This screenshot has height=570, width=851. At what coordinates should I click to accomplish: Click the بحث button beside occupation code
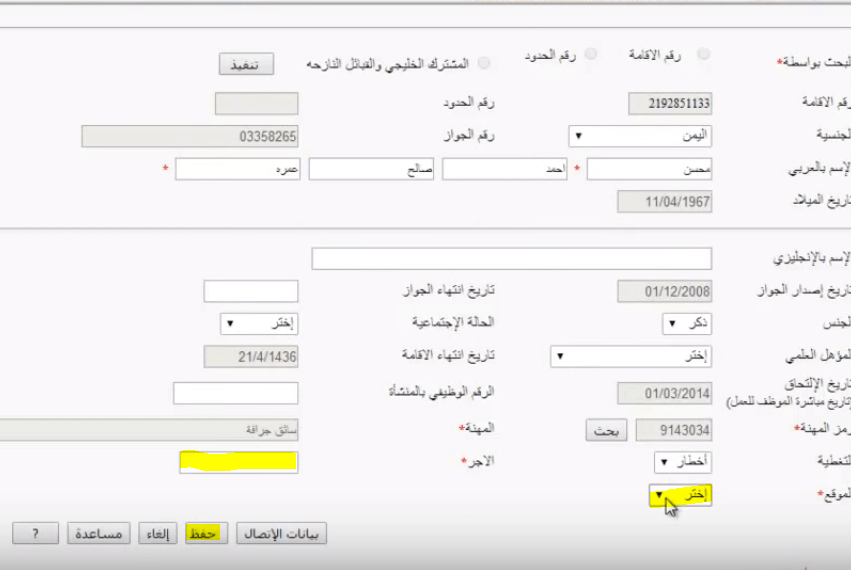[606, 430]
